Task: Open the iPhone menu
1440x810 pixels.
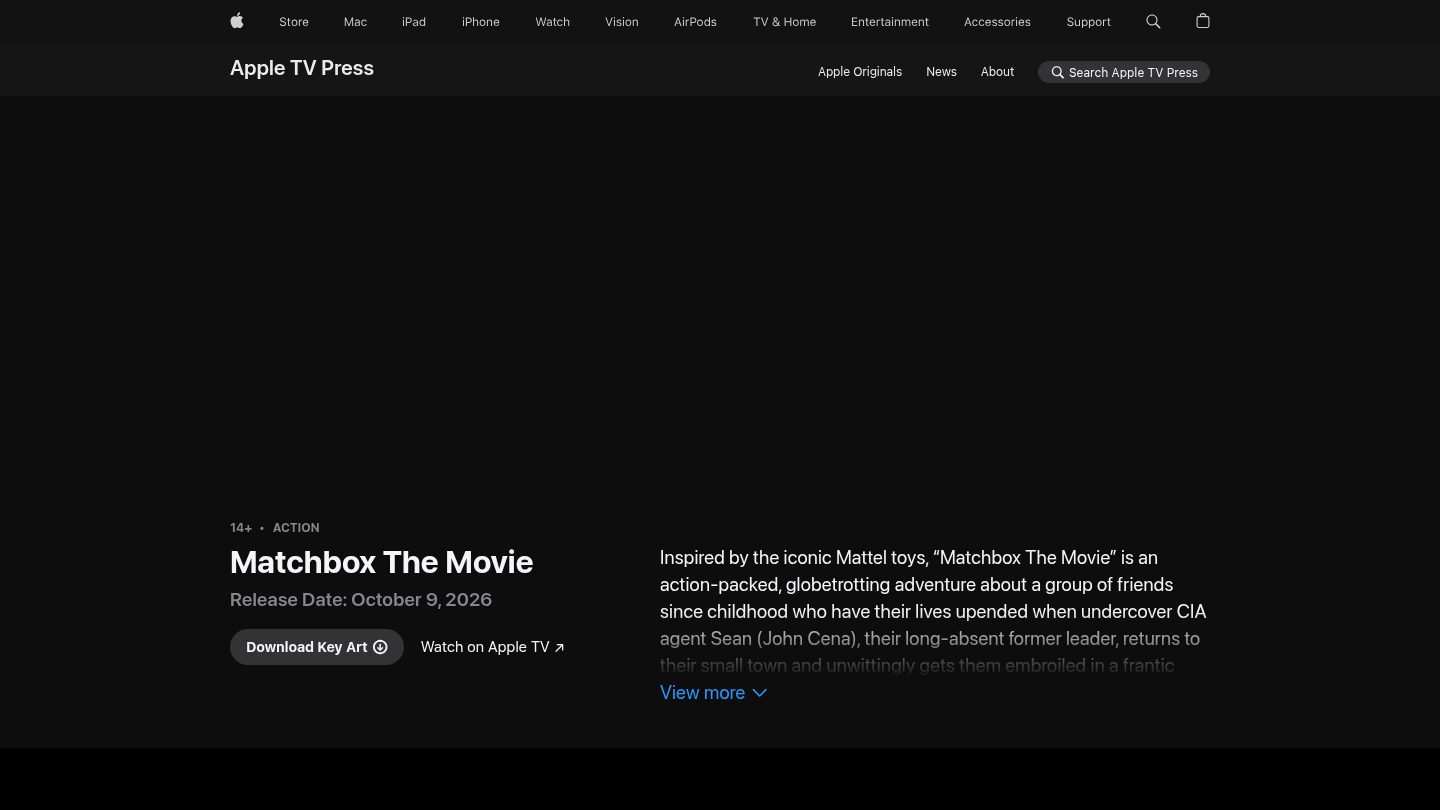Action: [481, 22]
